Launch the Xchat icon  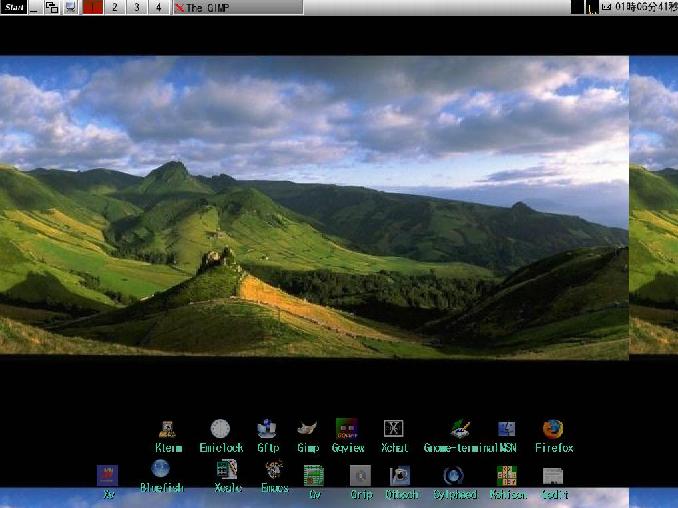pyautogui.click(x=394, y=430)
